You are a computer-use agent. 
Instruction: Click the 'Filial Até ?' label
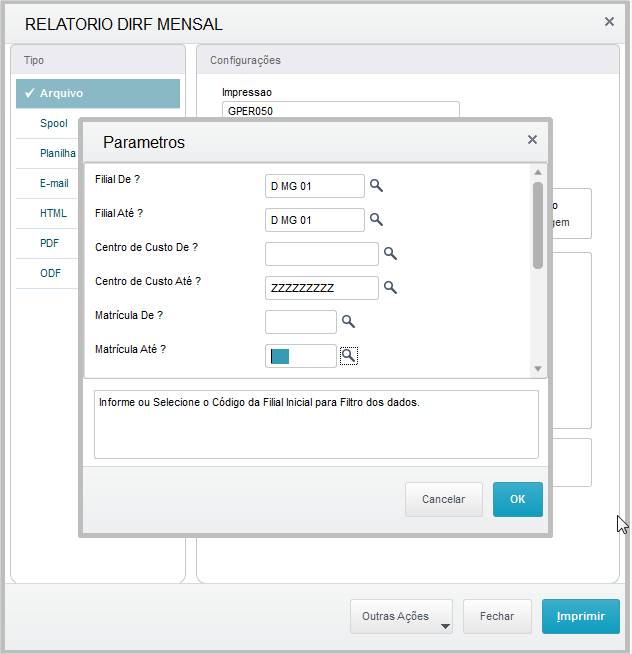[119, 214]
